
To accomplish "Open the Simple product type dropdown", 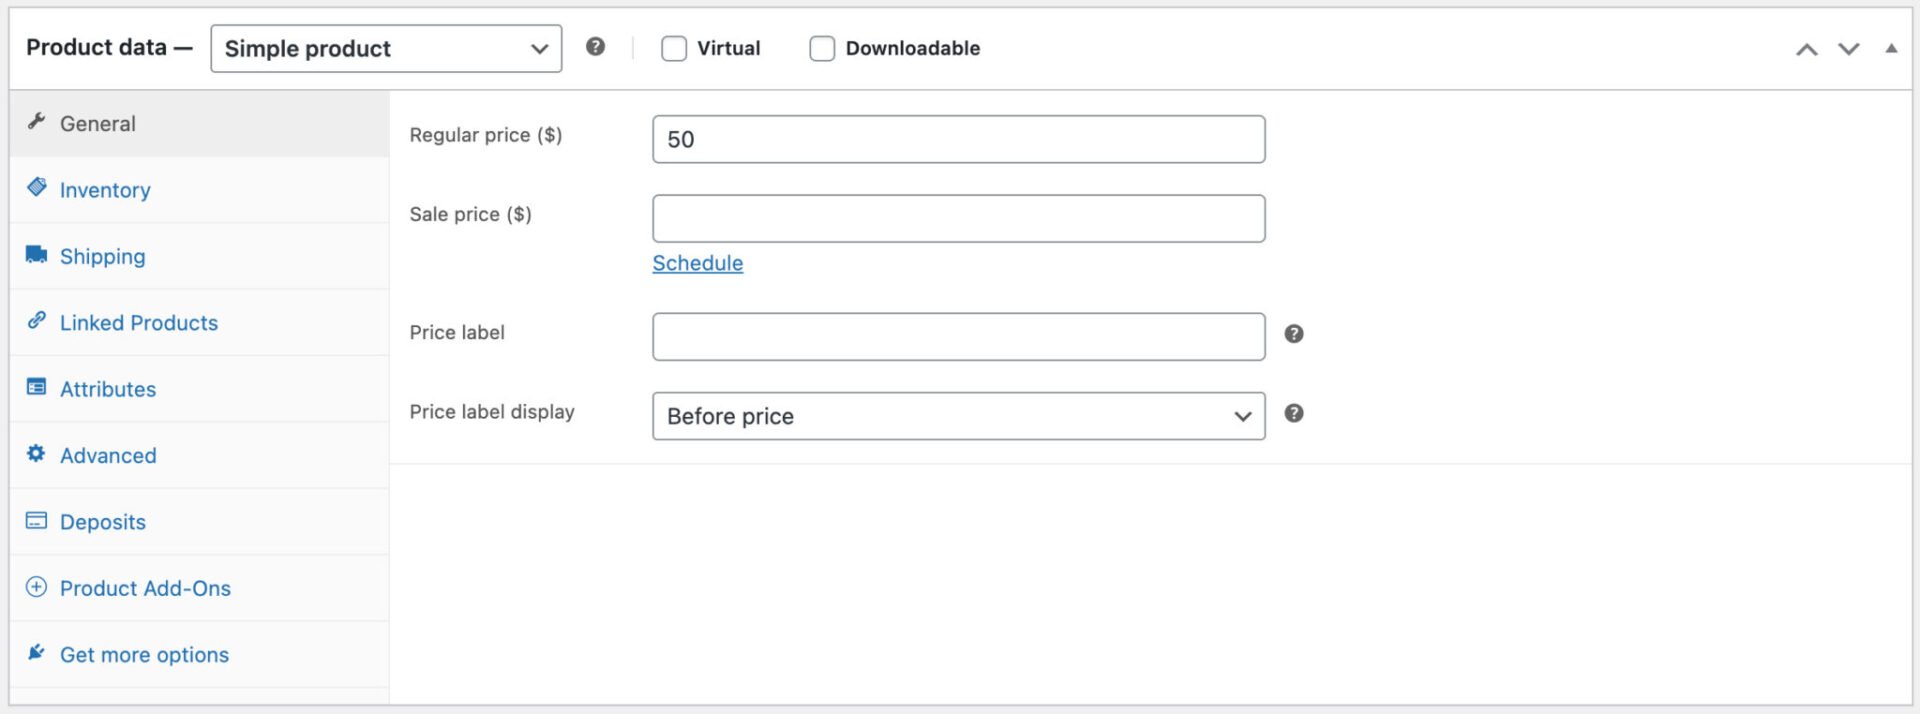I will click(386, 49).
